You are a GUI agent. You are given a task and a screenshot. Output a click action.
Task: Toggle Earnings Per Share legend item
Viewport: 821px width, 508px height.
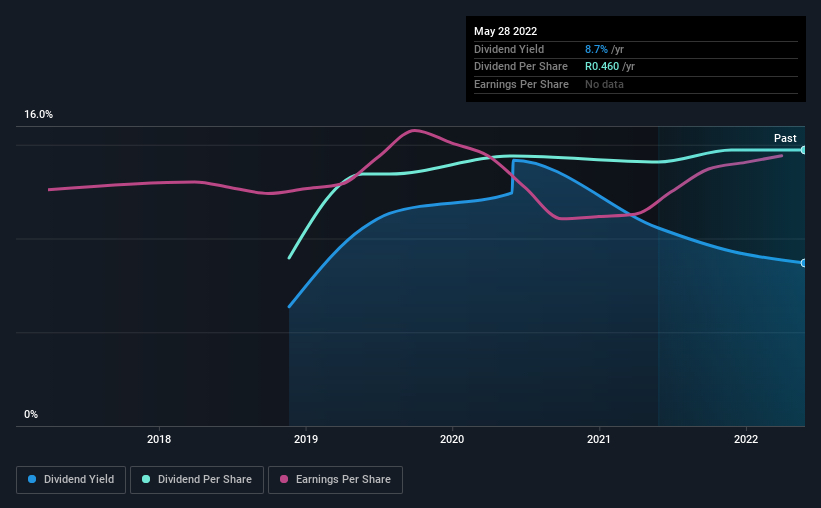335,479
